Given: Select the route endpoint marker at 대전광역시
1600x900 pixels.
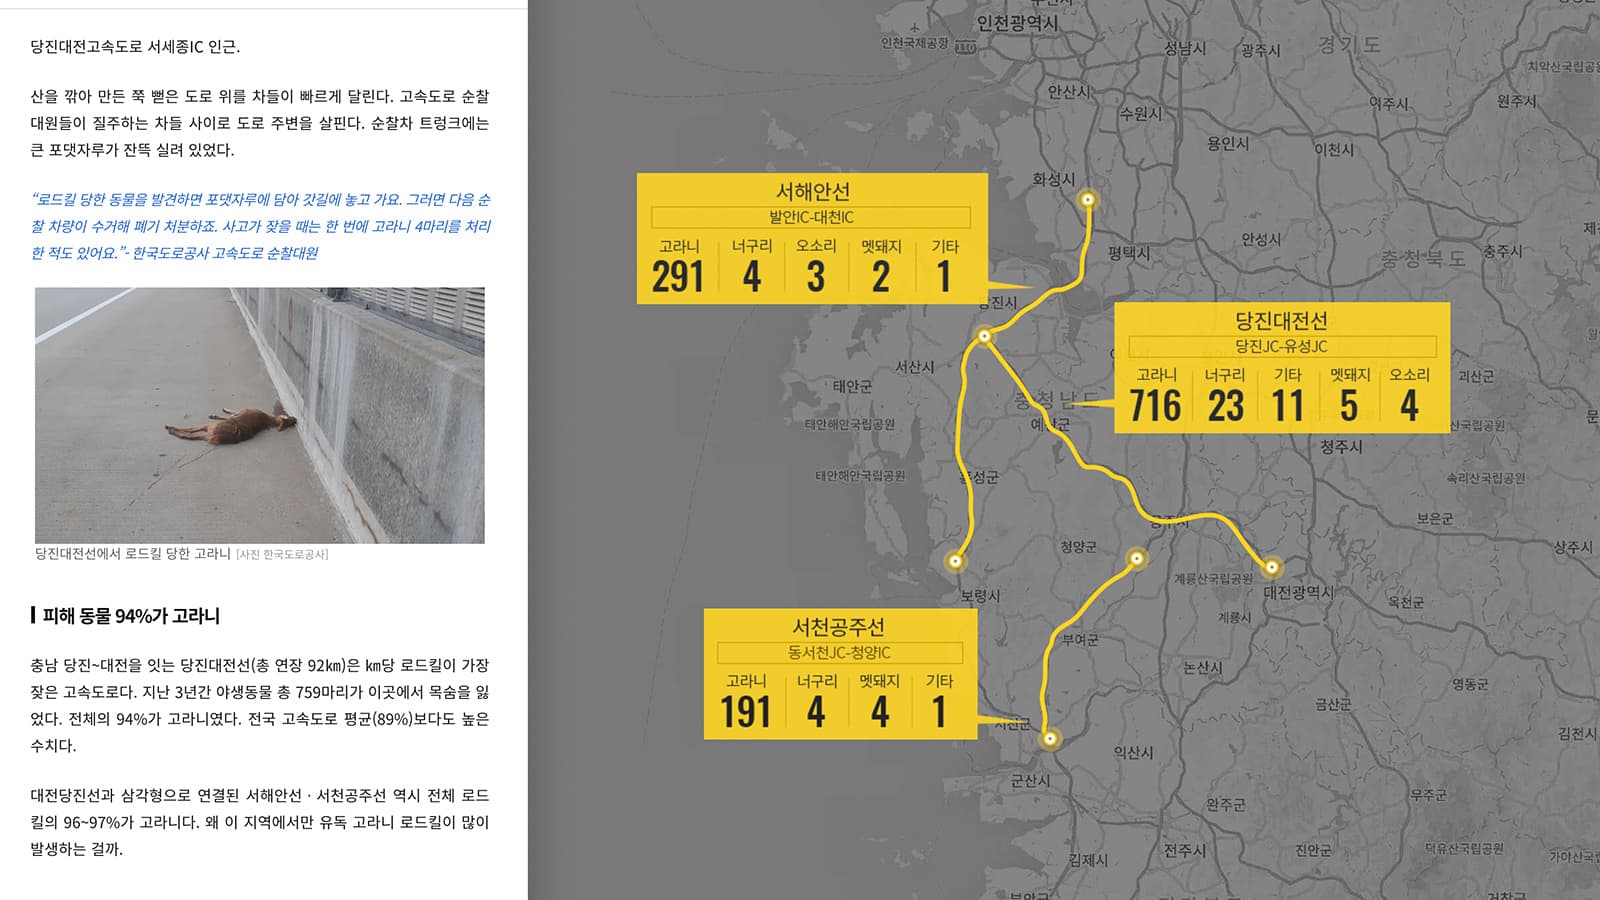Looking at the screenshot, I should click(1271, 567).
